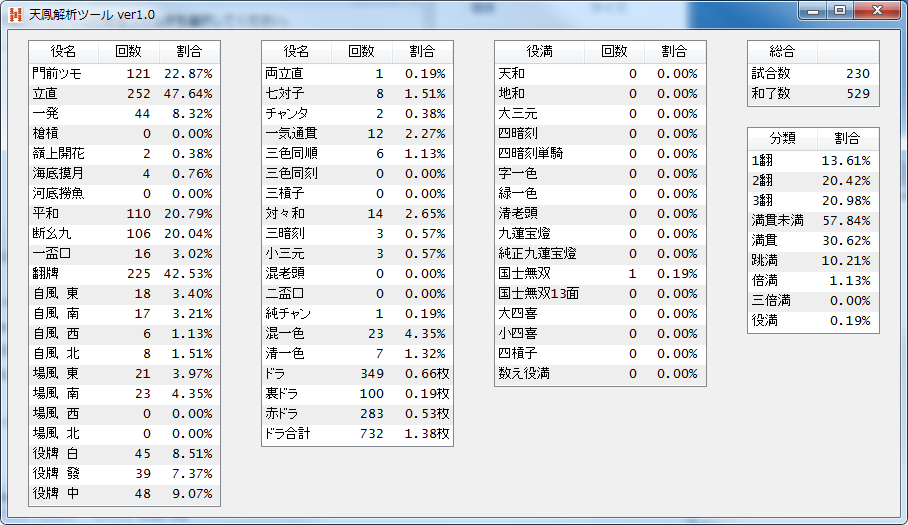This screenshot has width=908, height=525.
Task: Select the 断幺九 row
Action: [x=125, y=234]
